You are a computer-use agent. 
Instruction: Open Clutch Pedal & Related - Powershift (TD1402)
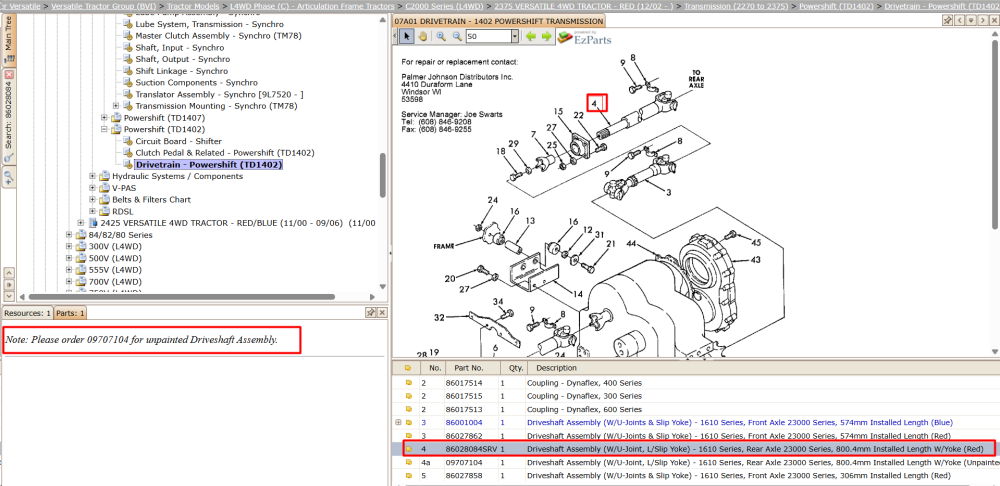[224, 153]
